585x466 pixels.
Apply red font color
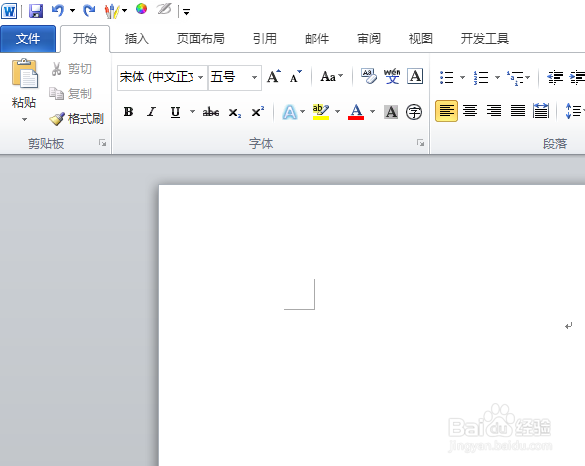pos(356,112)
